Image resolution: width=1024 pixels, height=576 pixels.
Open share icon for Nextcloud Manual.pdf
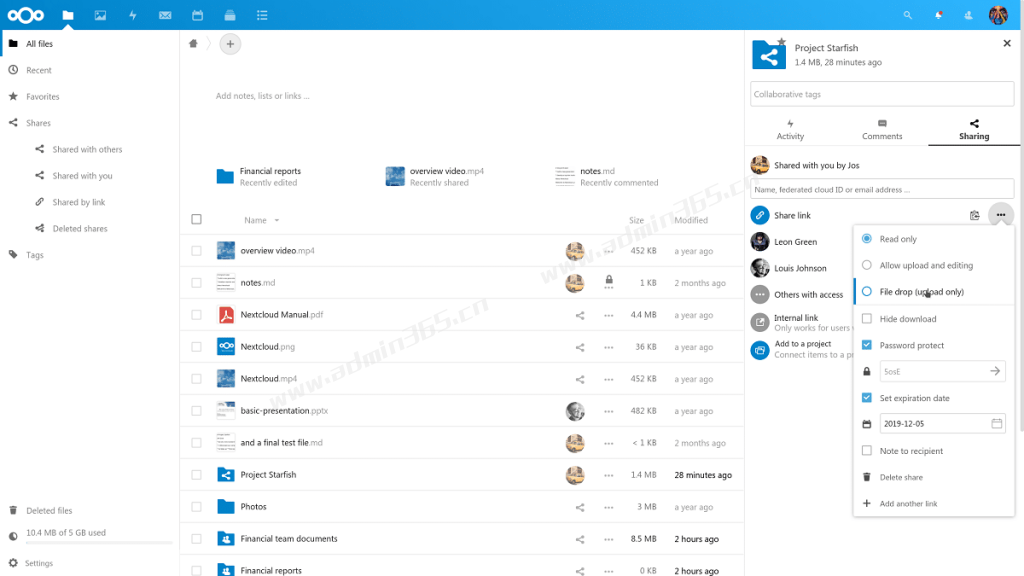coord(580,315)
